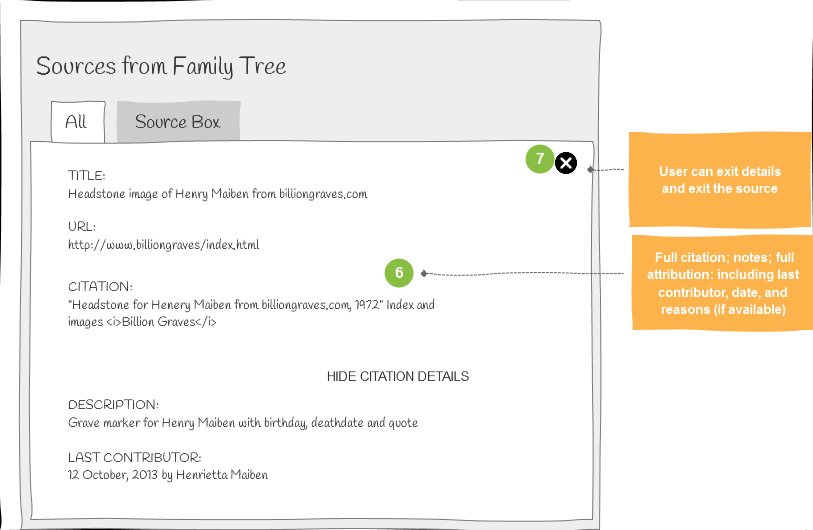
Task: Open the billiongraves index.html URL link
Action: [x=163, y=244]
